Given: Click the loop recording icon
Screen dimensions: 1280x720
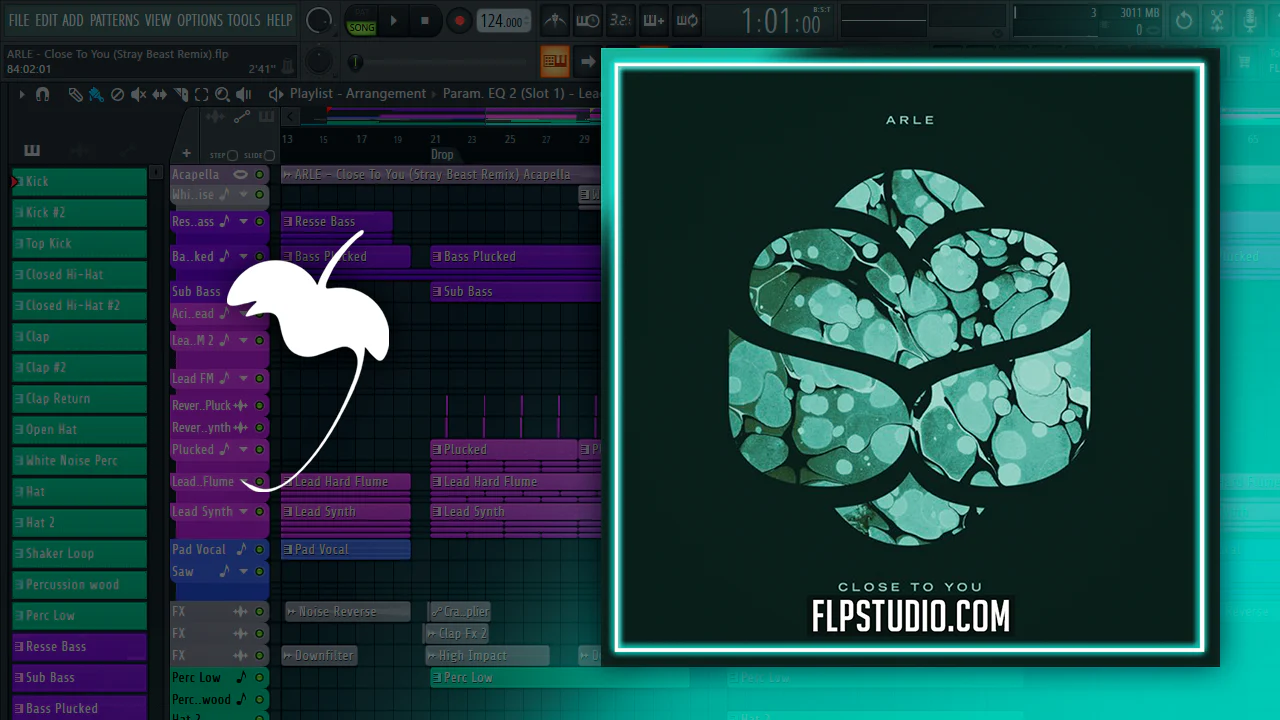Looking at the screenshot, I should click(686, 20).
